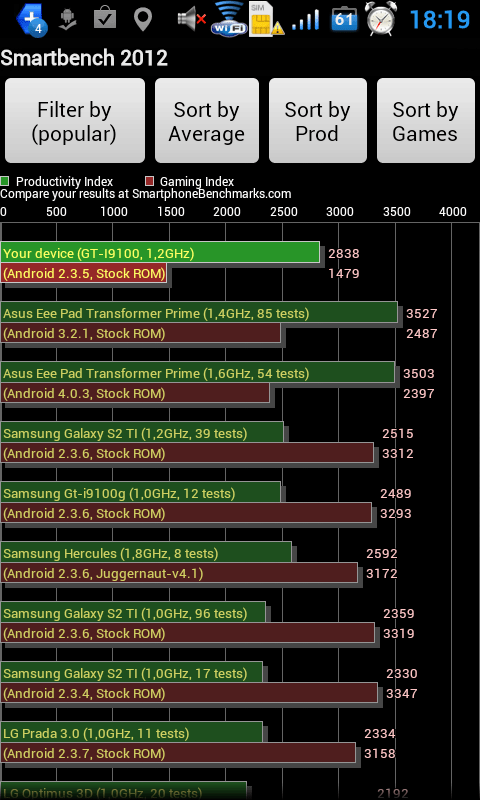Select Galaxy S2 TI 1,0GHz 17 tests bar
Screen dimensions: 480x800
(x=132, y=672)
